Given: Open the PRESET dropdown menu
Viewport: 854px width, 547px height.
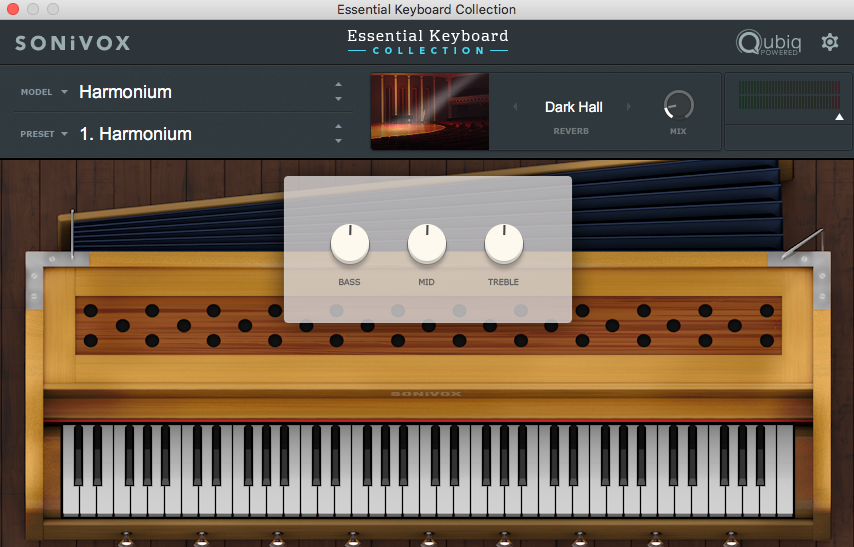Looking at the screenshot, I should coord(44,134).
